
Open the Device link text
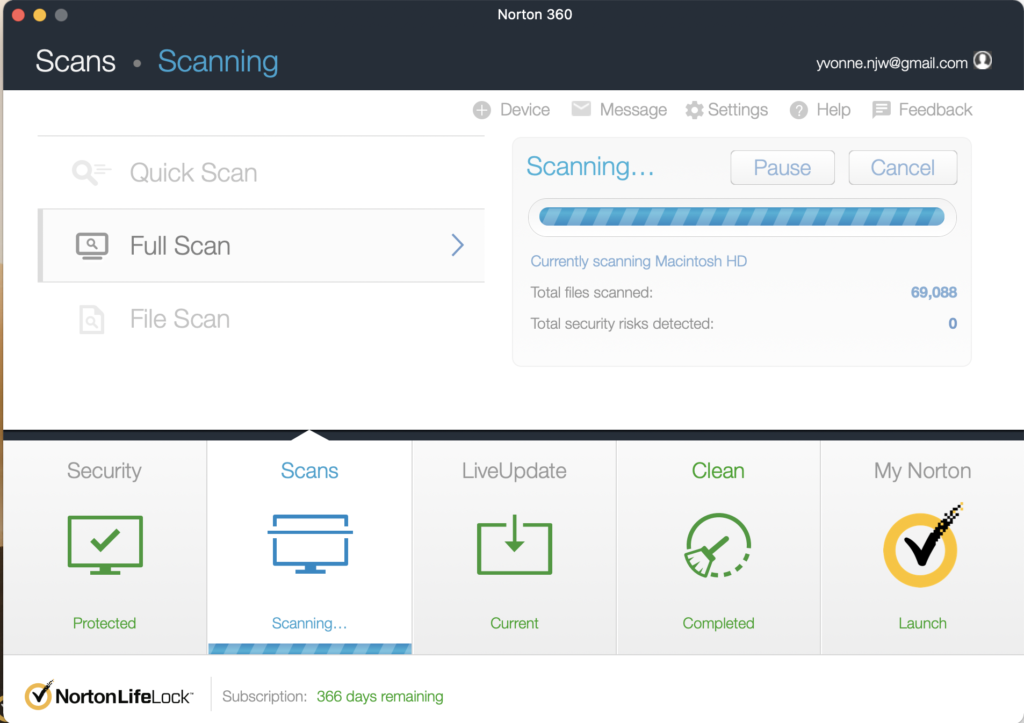[x=524, y=110]
